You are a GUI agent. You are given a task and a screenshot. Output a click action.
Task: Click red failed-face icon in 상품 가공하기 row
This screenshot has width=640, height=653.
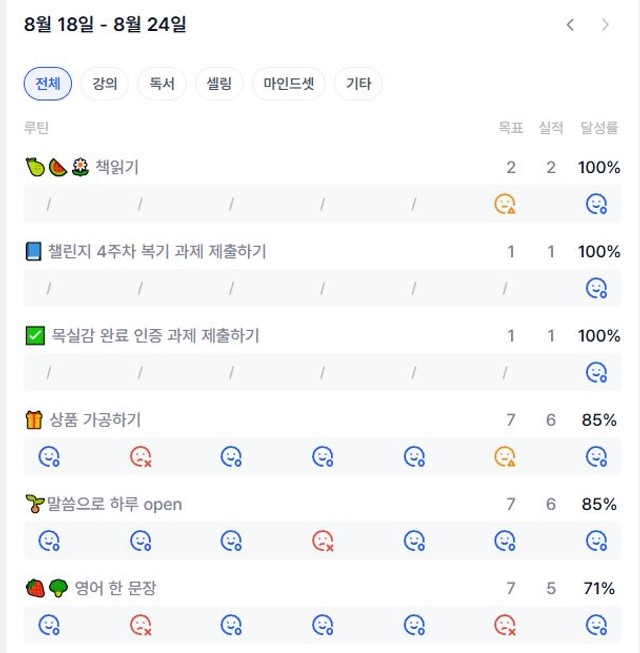point(141,456)
